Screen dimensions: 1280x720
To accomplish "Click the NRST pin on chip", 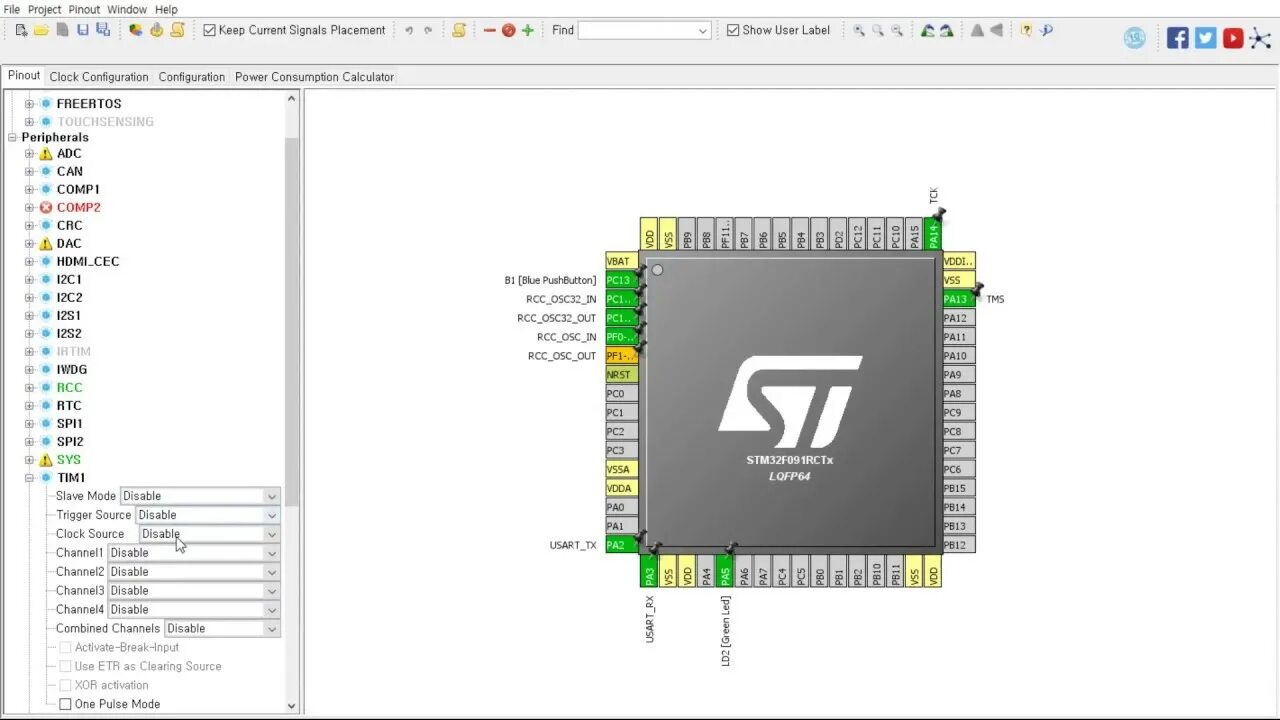I will pyautogui.click(x=621, y=375).
